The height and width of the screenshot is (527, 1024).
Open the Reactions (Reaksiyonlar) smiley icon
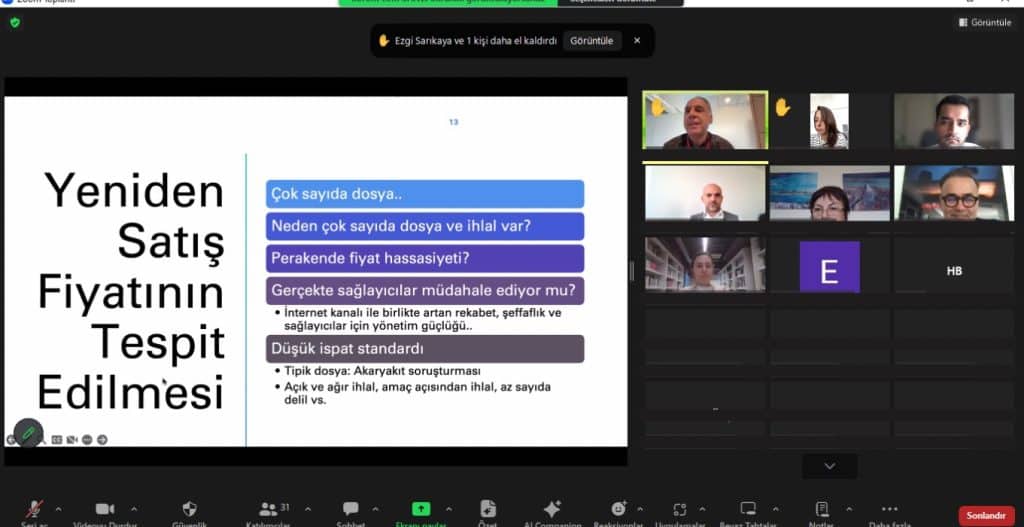point(619,509)
